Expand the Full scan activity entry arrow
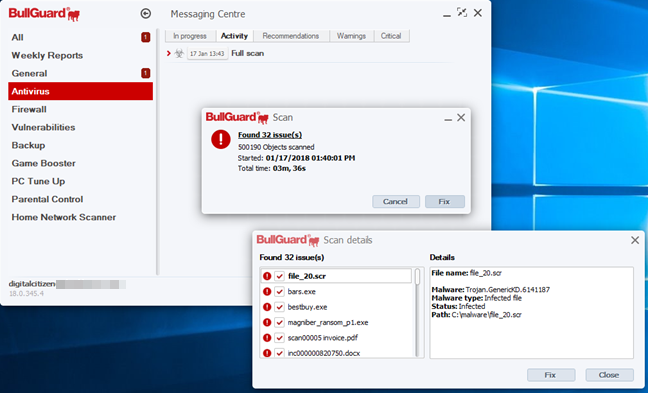Image resolution: width=648 pixels, height=393 pixels. [x=169, y=53]
